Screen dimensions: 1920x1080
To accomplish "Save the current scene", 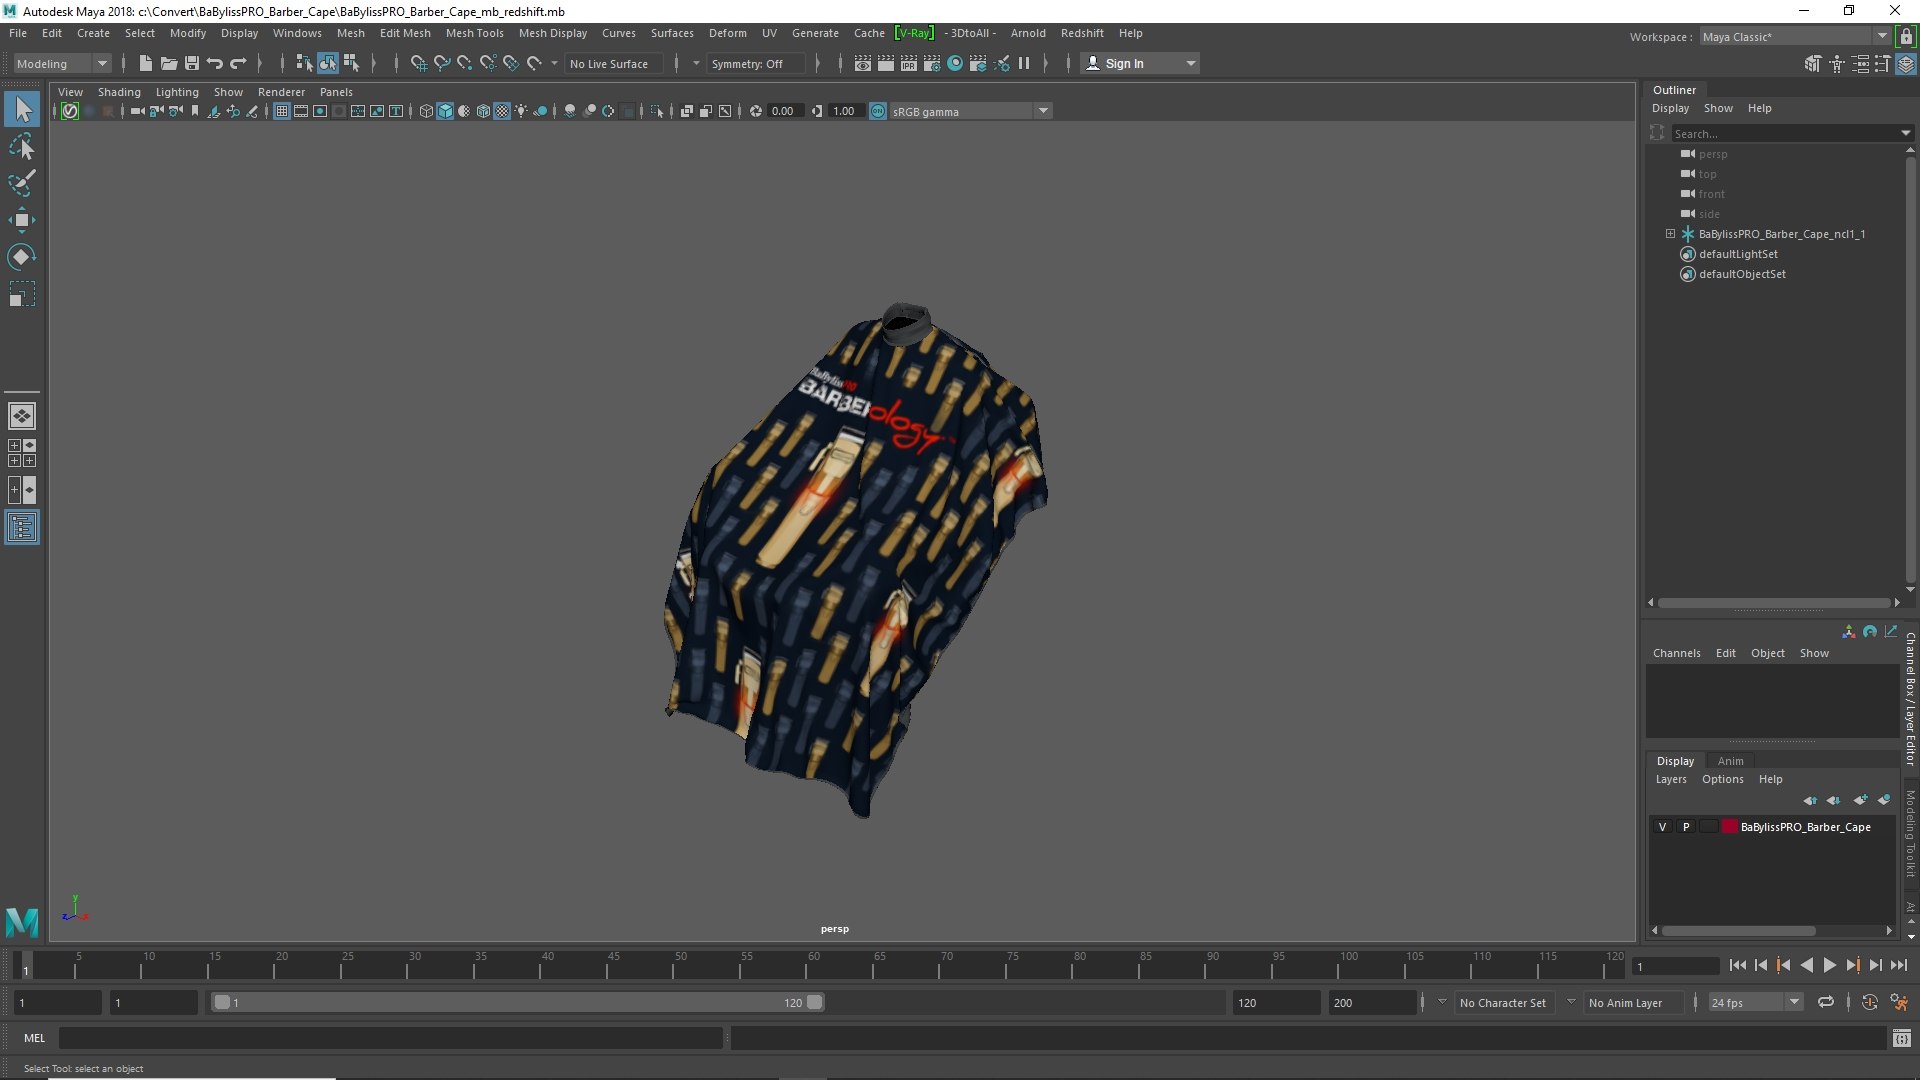I will (x=192, y=63).
